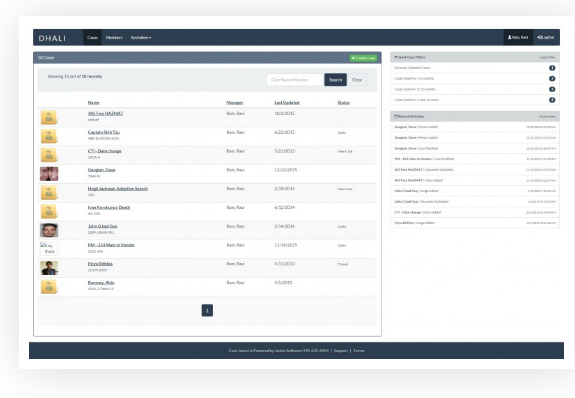Screen dimensions: 575x398
Task: Click the Priya Rithika photo thumbnail
Action: [49, 268]
